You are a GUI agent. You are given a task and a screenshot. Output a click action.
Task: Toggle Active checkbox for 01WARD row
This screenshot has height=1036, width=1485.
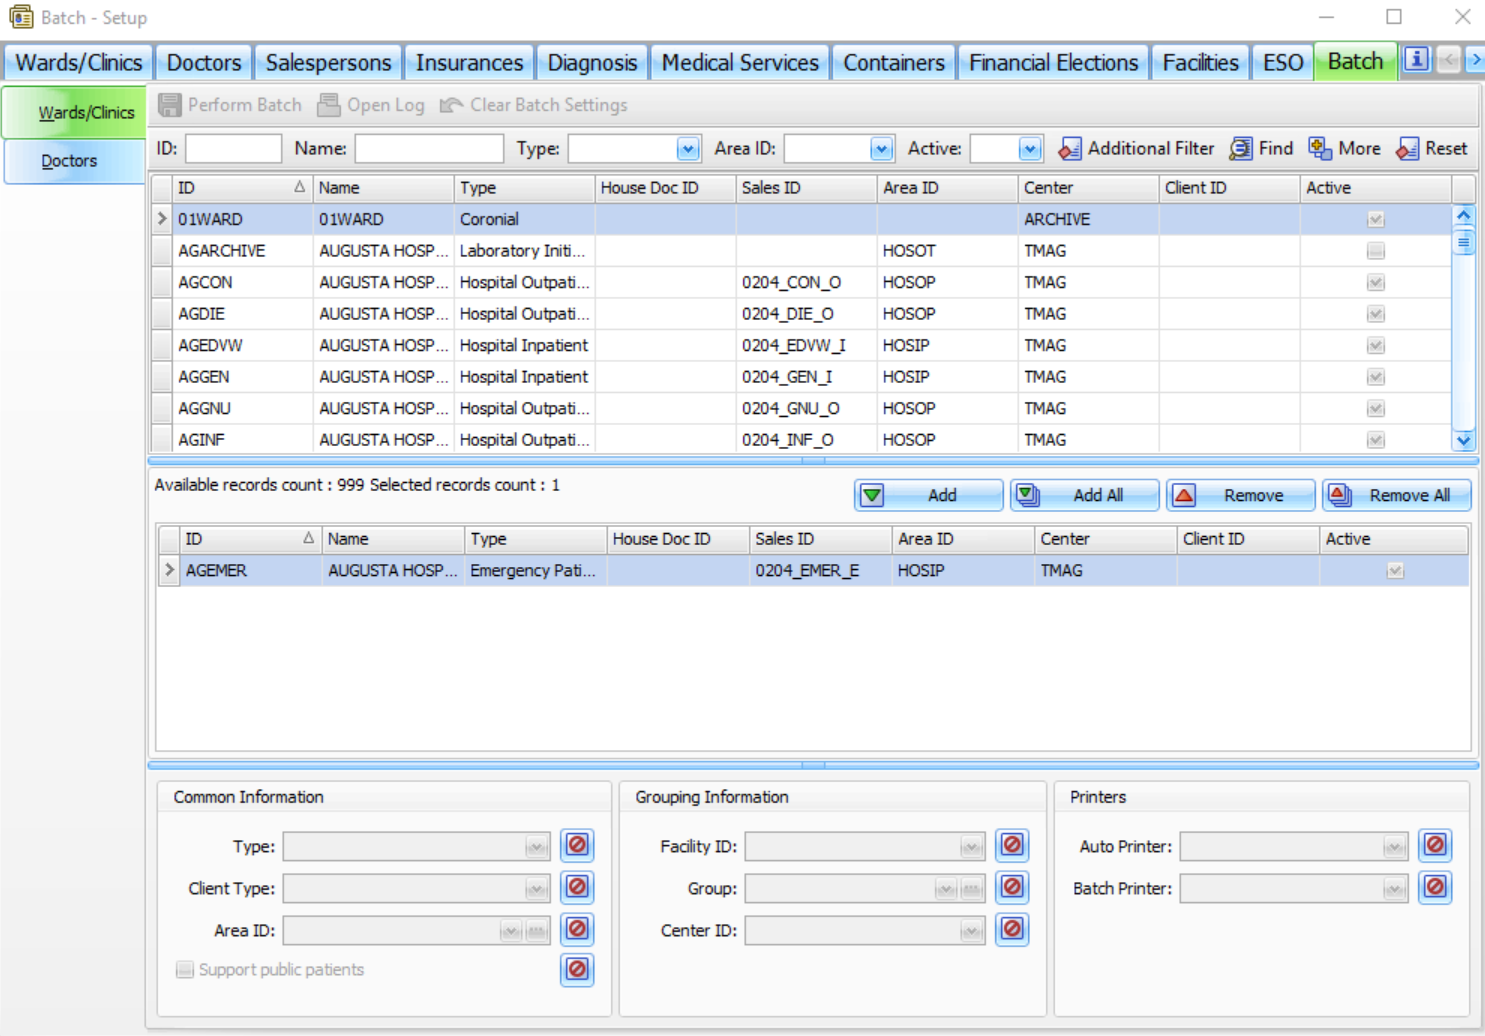click(1376, 220)
